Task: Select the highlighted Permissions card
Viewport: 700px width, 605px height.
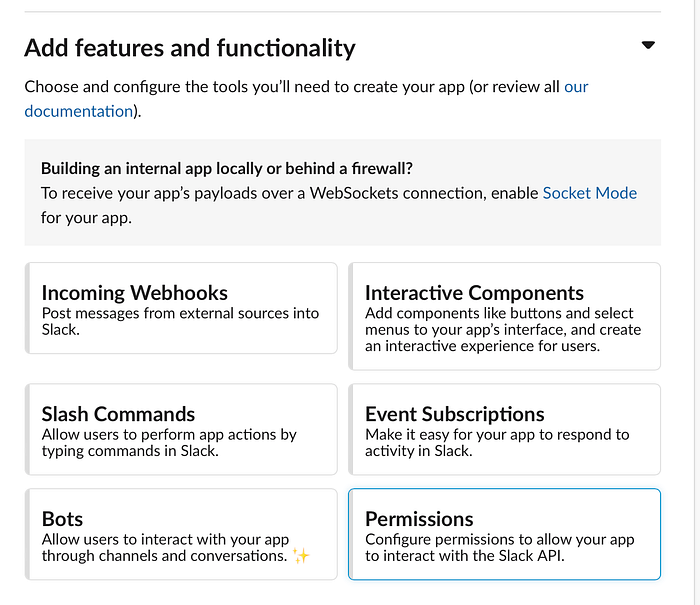Action: [x=504, y=534]
